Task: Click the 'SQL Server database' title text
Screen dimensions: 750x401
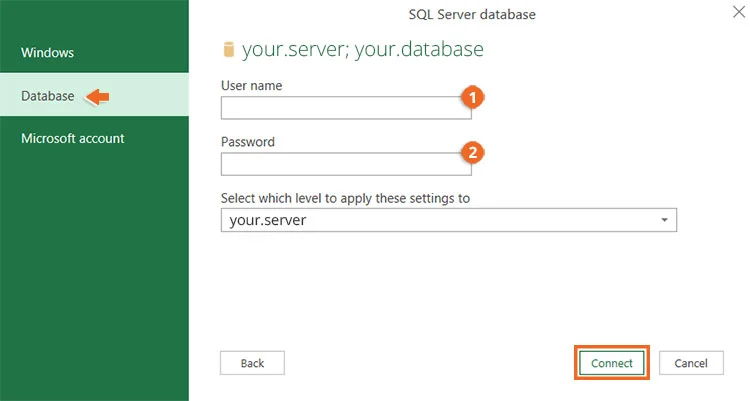Action: click(472, 14)
